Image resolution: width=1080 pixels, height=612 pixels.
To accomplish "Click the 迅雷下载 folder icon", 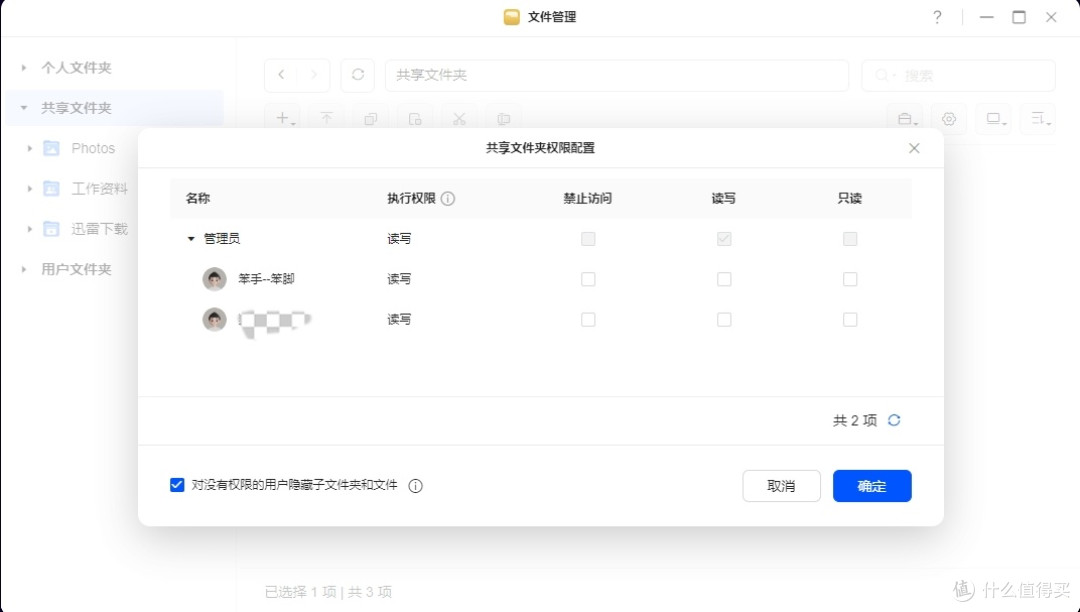I will coord(52,229).
